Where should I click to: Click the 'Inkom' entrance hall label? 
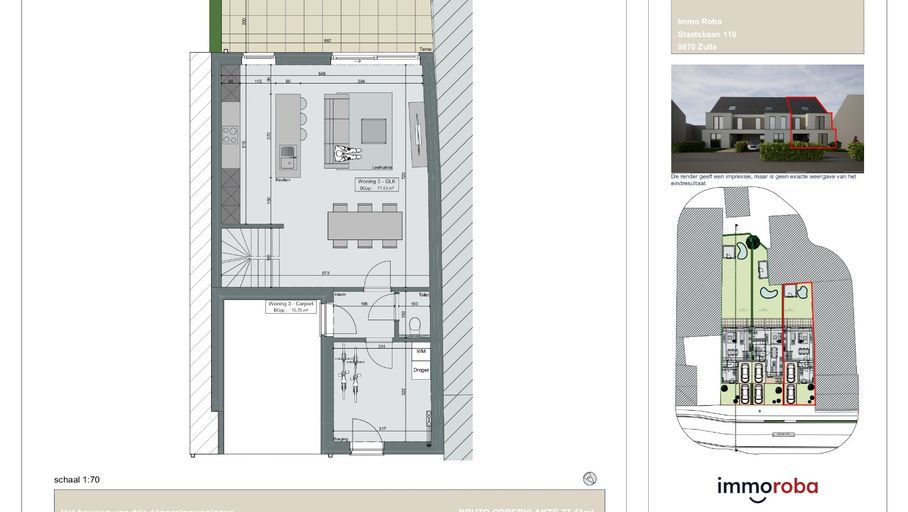click(340, 295)
